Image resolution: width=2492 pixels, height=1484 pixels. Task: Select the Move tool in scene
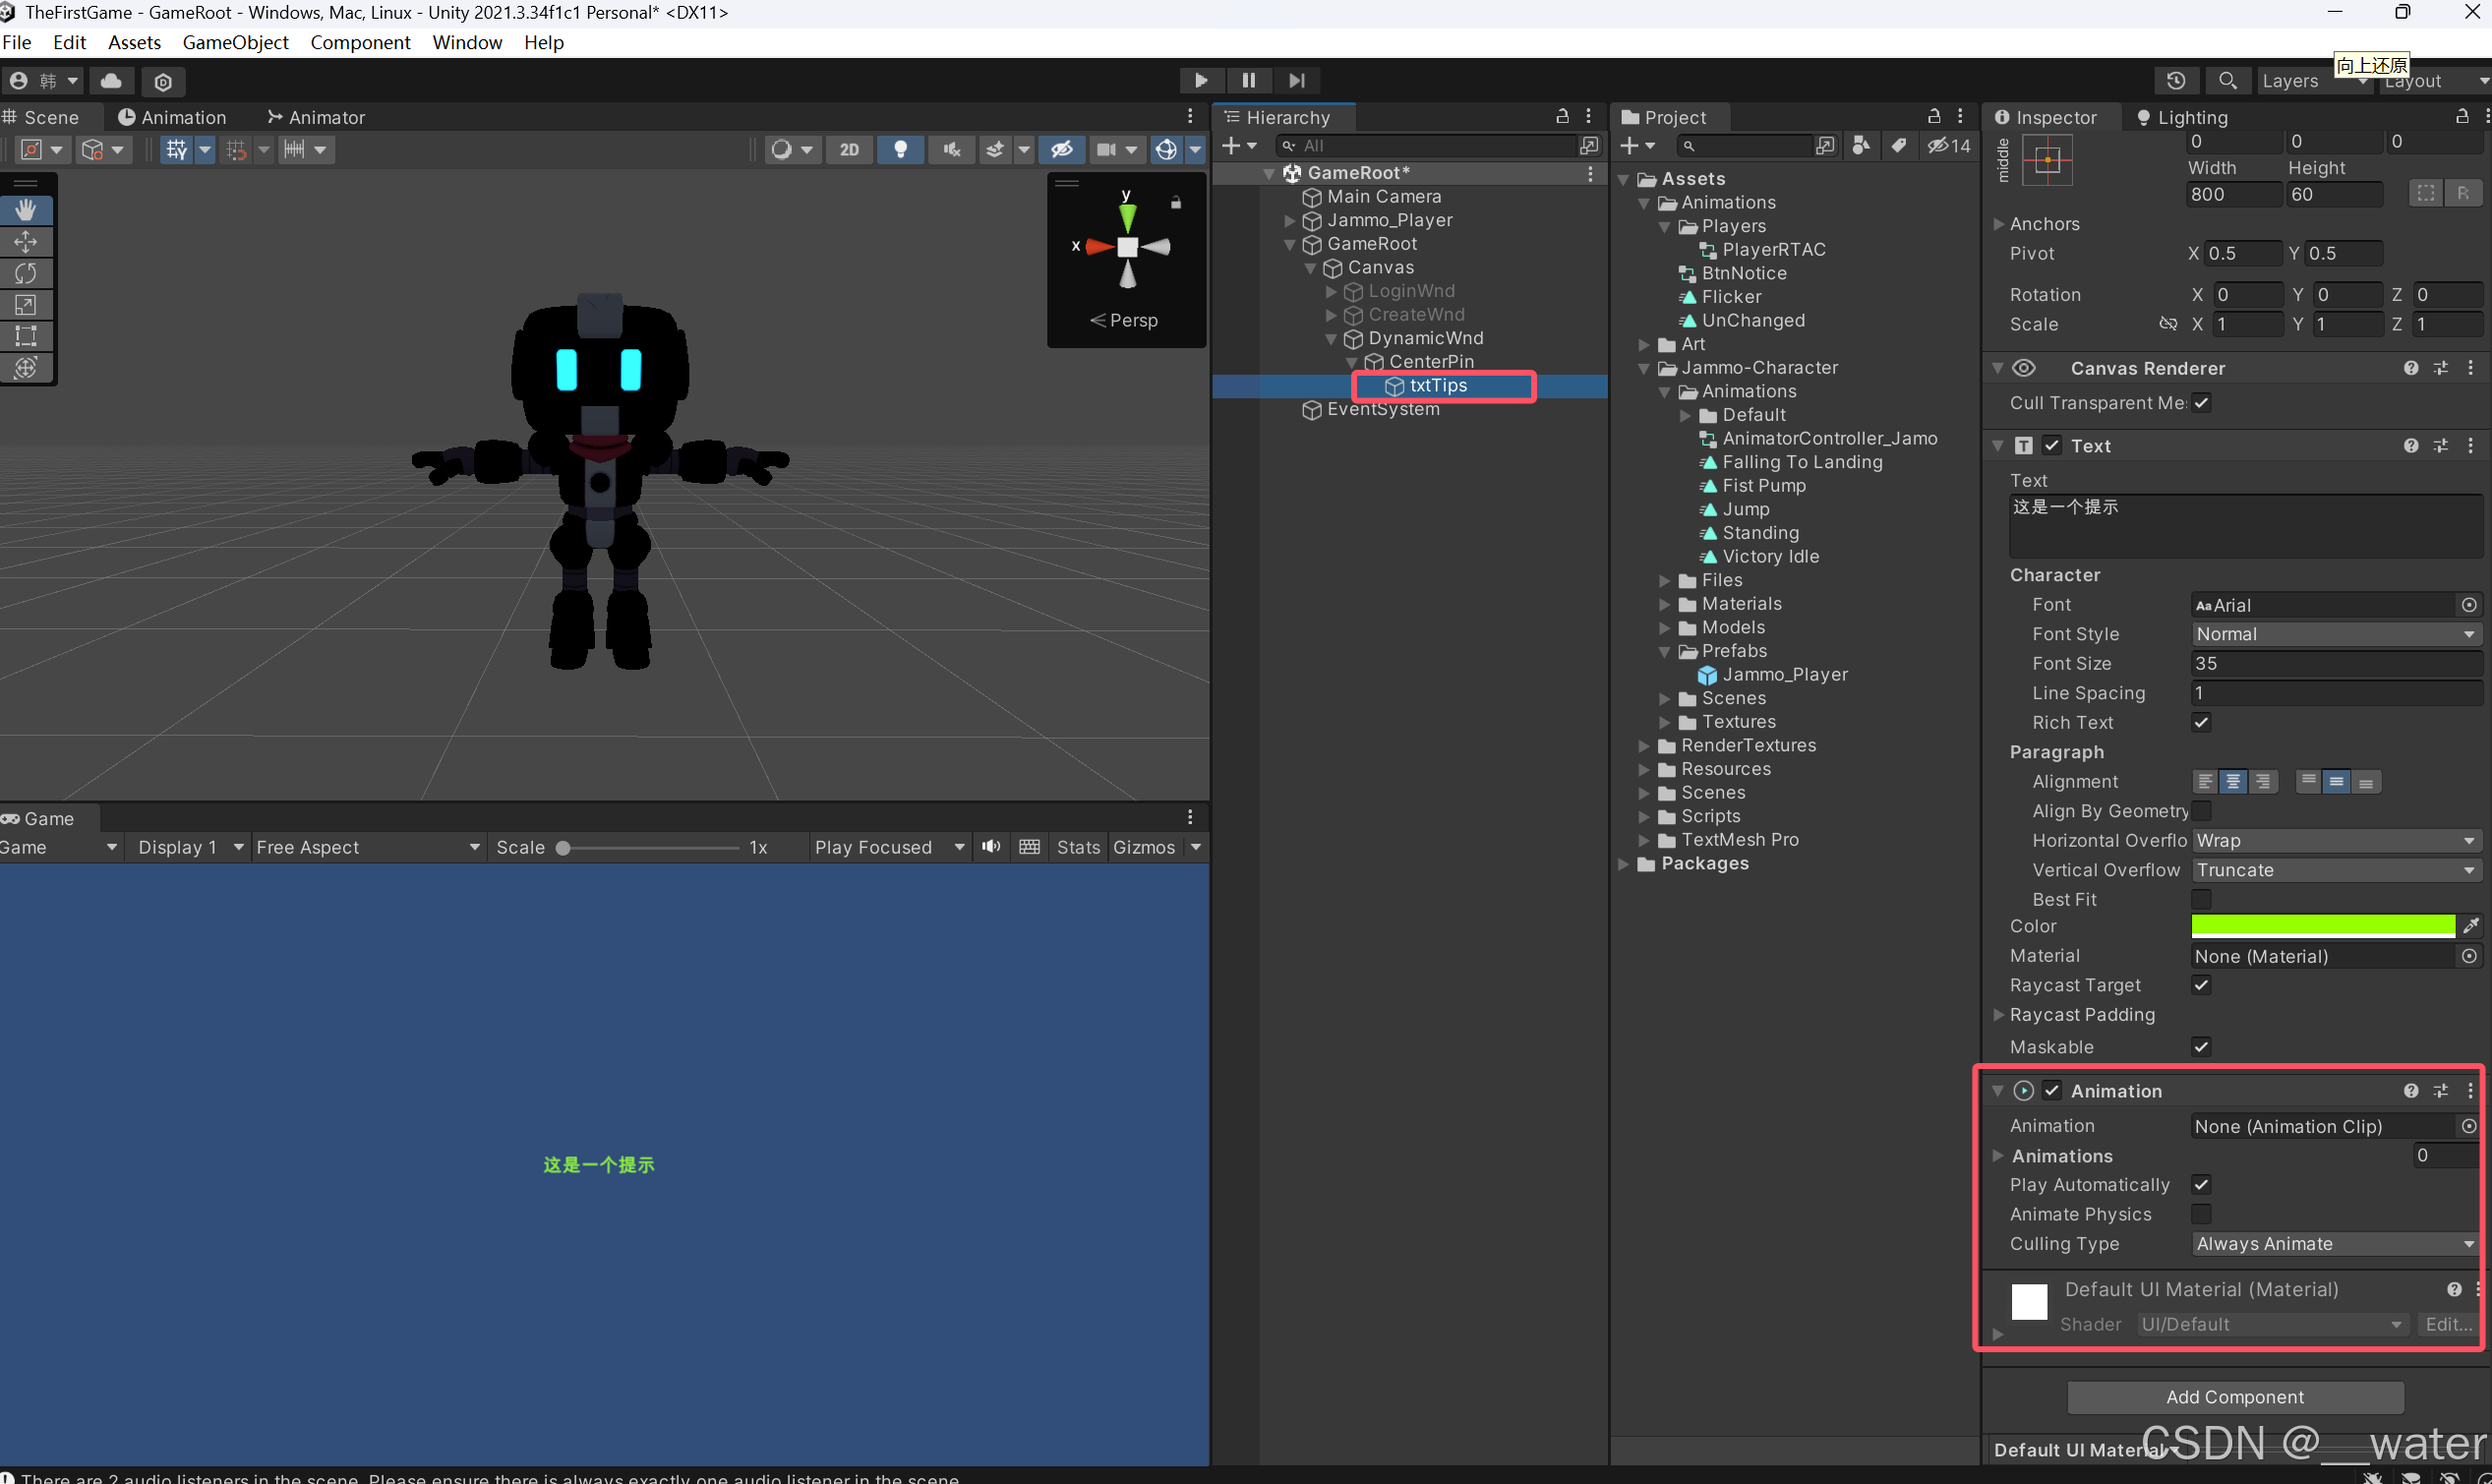coord(26,241)
